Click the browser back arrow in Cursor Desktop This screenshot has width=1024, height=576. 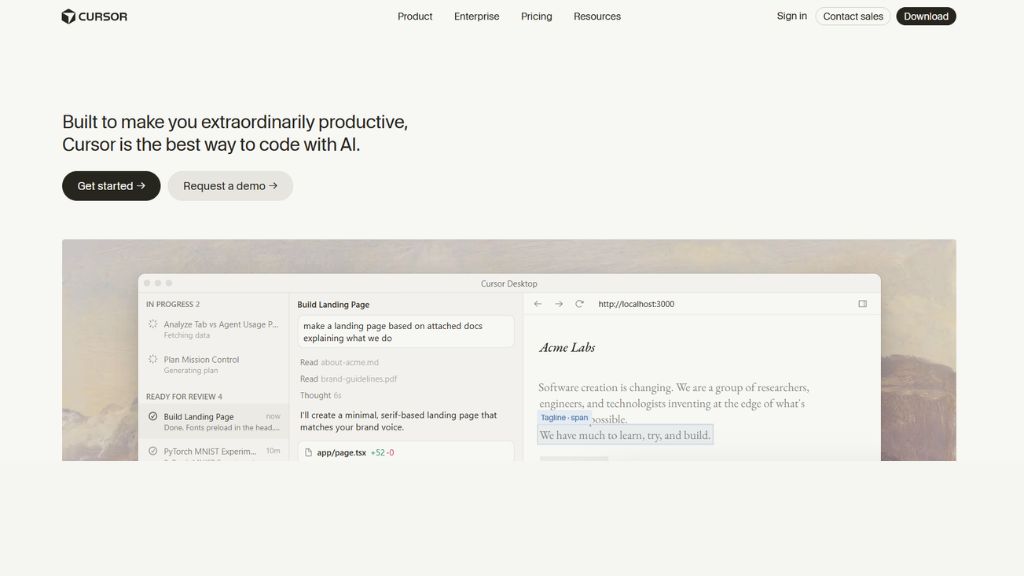537,304
